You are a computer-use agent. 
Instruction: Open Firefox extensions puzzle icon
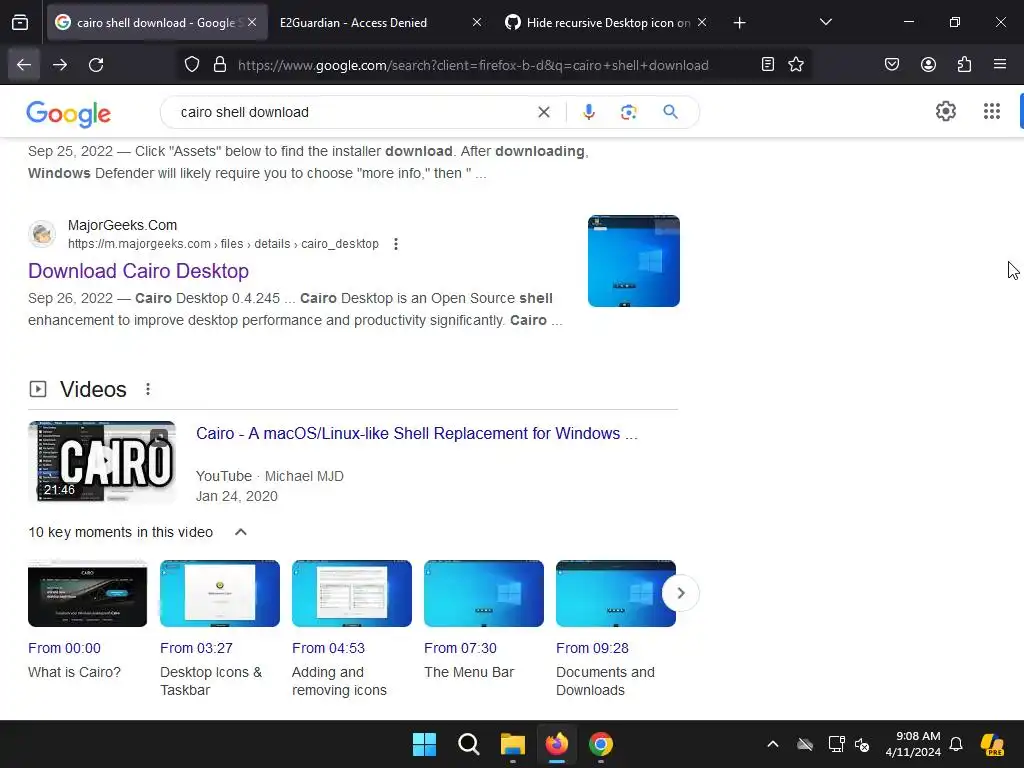point(964,65)
